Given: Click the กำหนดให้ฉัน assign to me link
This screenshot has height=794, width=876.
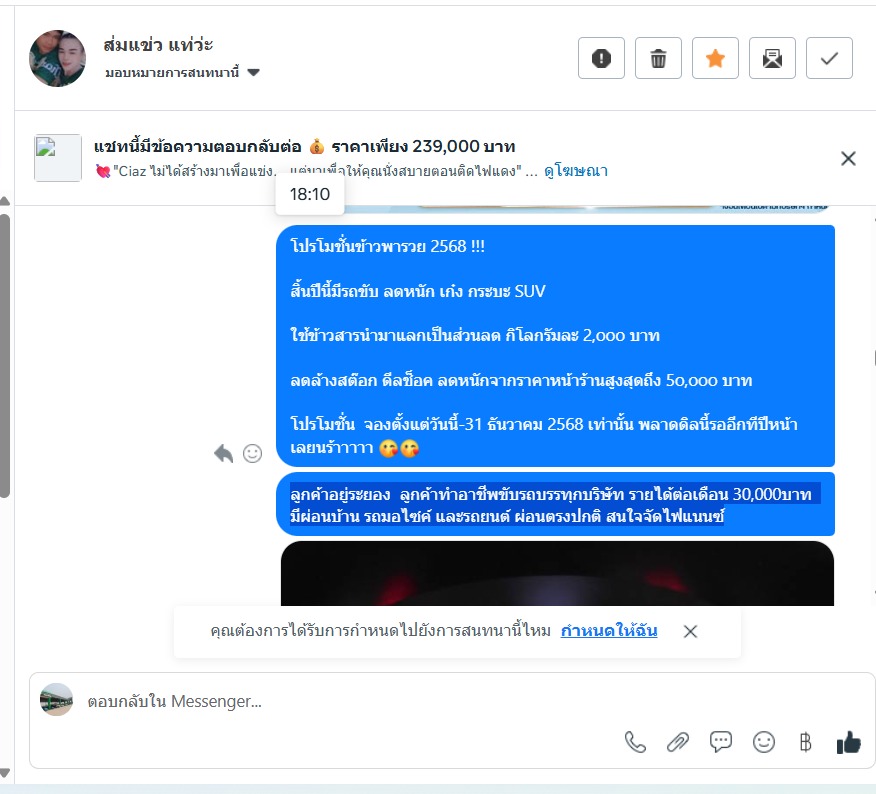Looking at the screenshot, I should coord(609,631).
